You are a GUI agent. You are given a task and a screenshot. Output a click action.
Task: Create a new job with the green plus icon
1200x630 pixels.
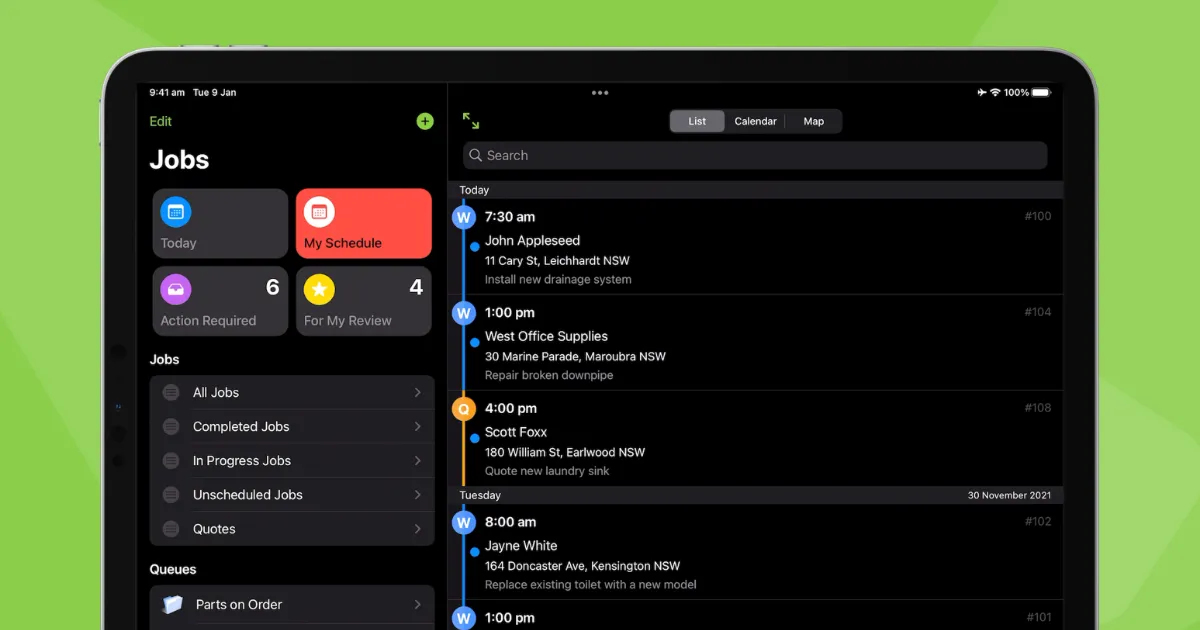click(424, 121)
